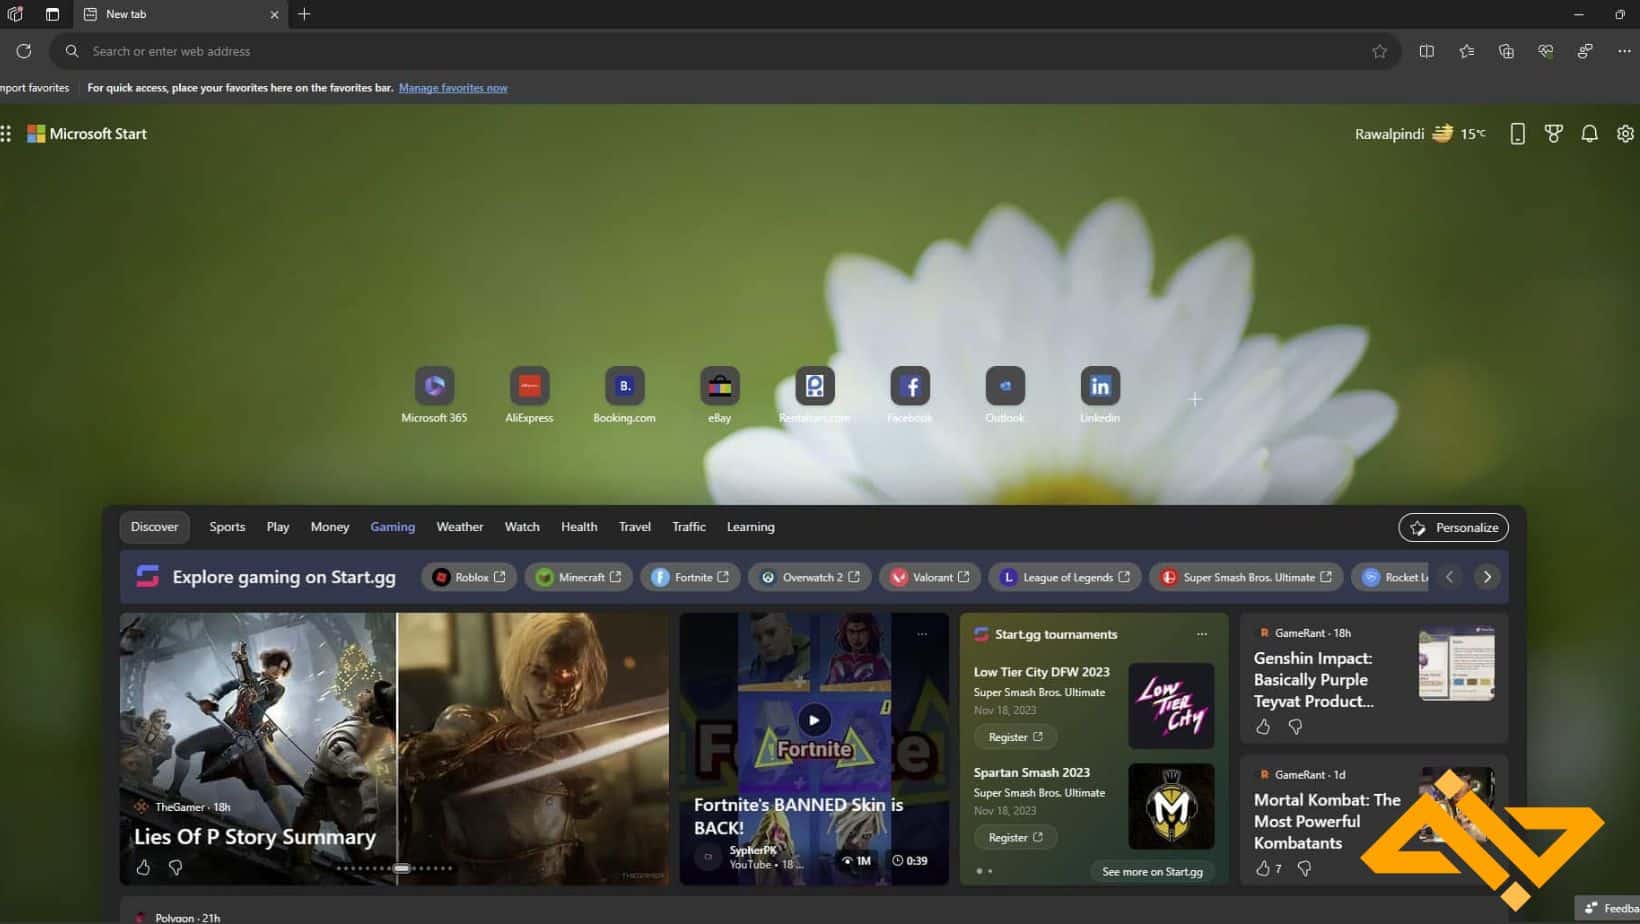This screenshot has width=1640, height=924.
Task: Refresh the current page
Action: (24, 51)
